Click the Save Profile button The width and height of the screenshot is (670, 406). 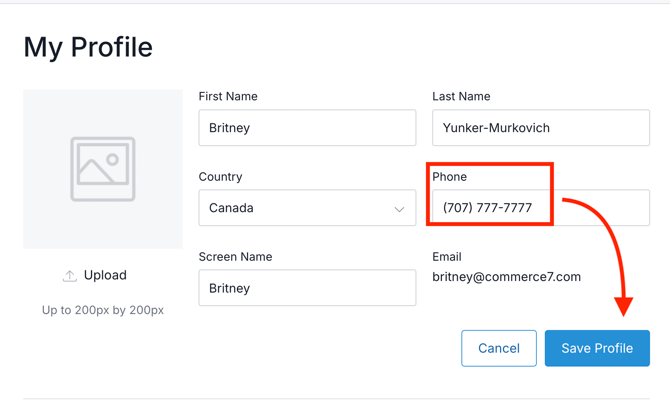click(597, 348)
